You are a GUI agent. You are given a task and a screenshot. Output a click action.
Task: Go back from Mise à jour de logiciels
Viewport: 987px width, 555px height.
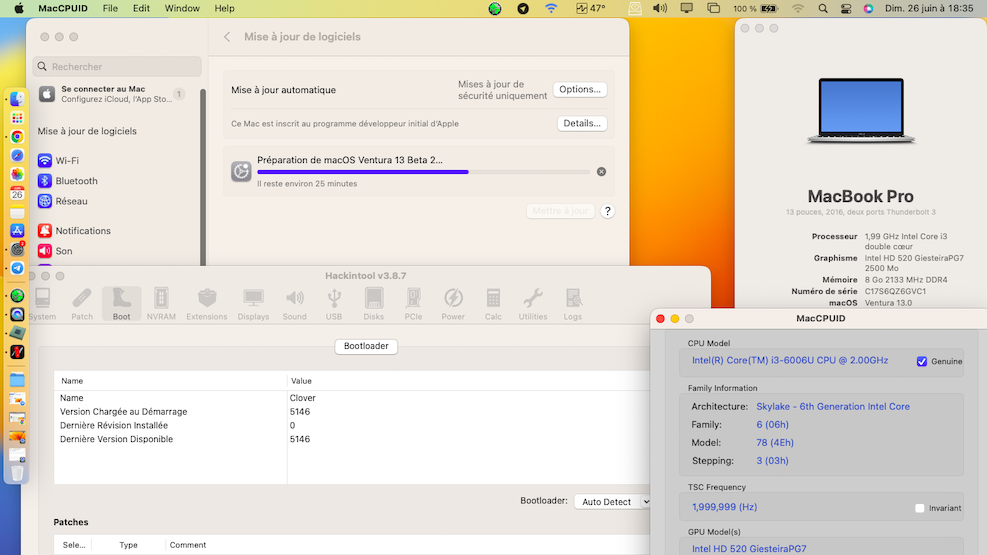227,36
